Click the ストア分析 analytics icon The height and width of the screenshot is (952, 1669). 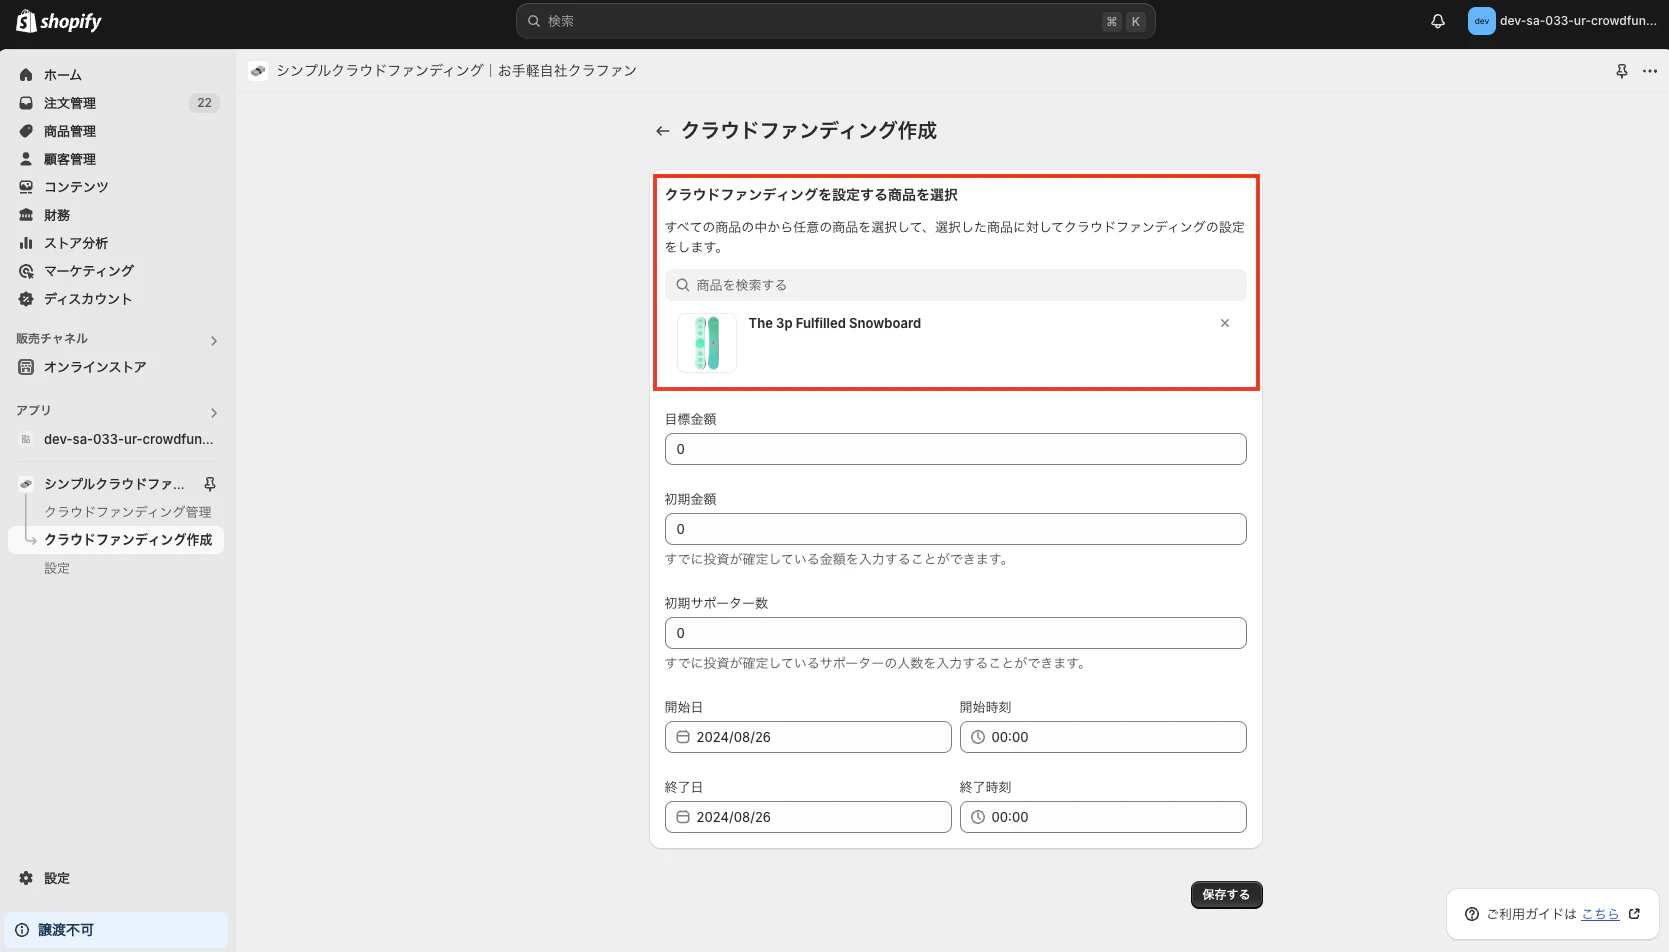(26, 242)
